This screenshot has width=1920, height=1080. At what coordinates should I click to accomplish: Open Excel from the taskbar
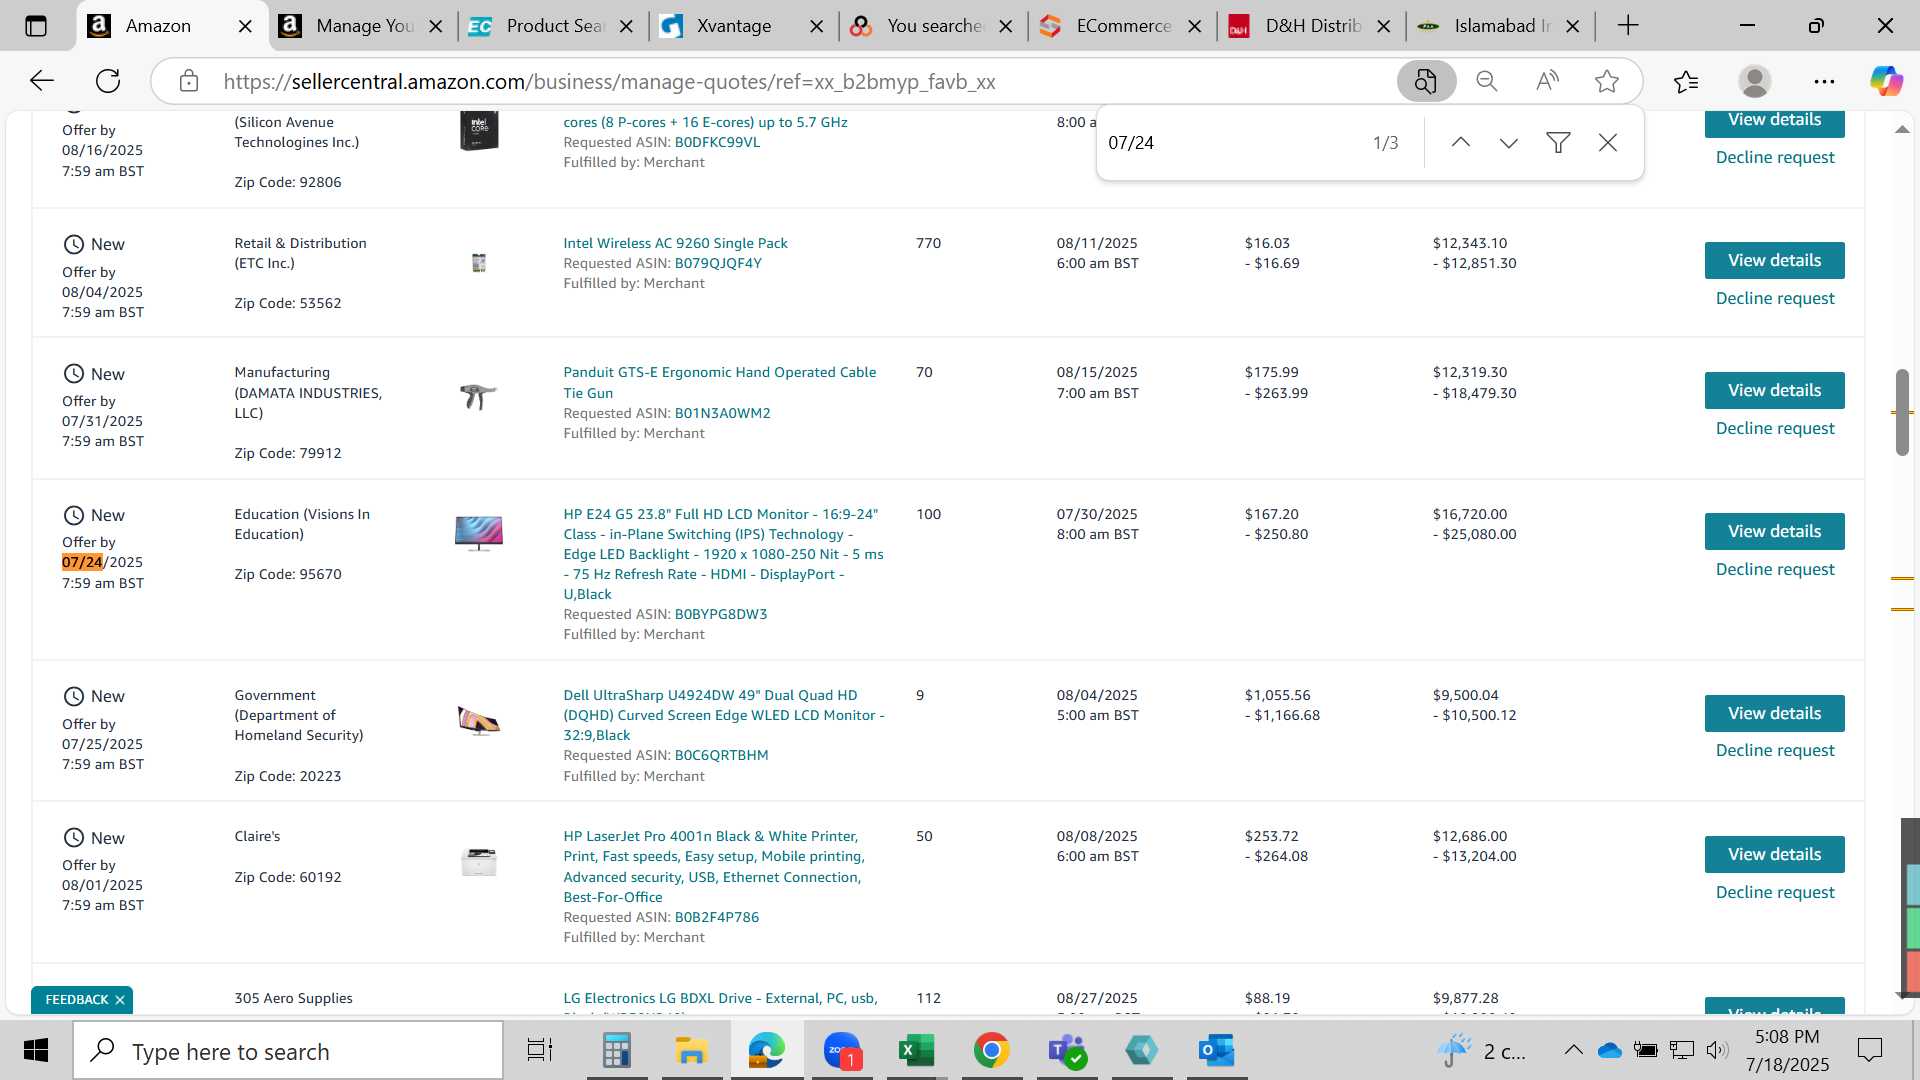916,1051
